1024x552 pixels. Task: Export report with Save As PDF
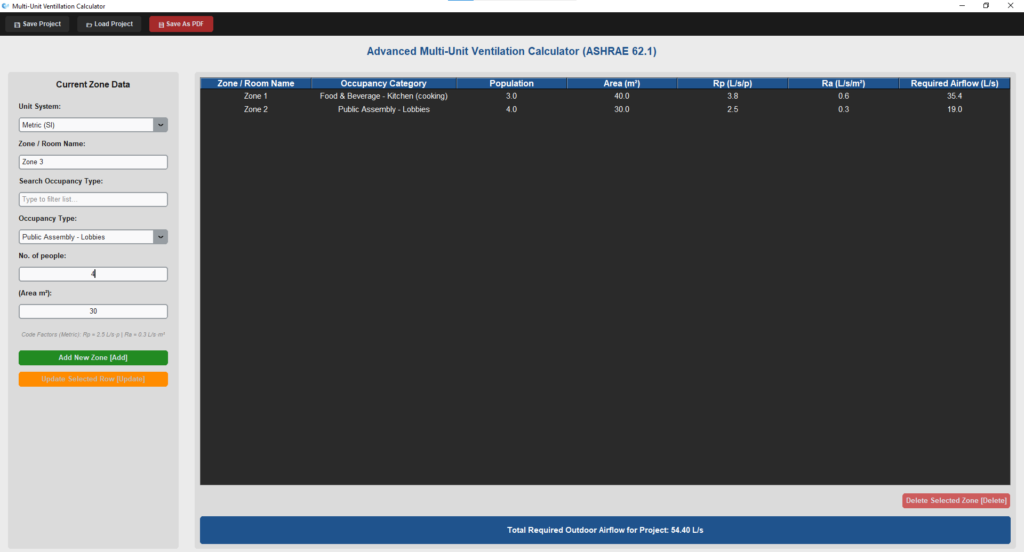click(181, 24)
